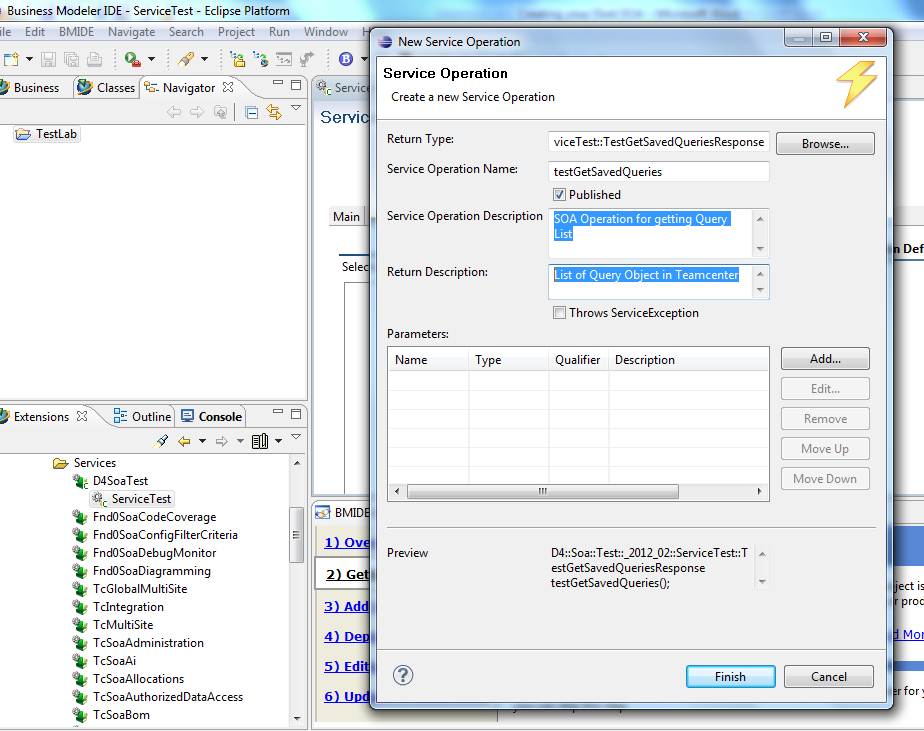Close the Extensions view tab

82,416
